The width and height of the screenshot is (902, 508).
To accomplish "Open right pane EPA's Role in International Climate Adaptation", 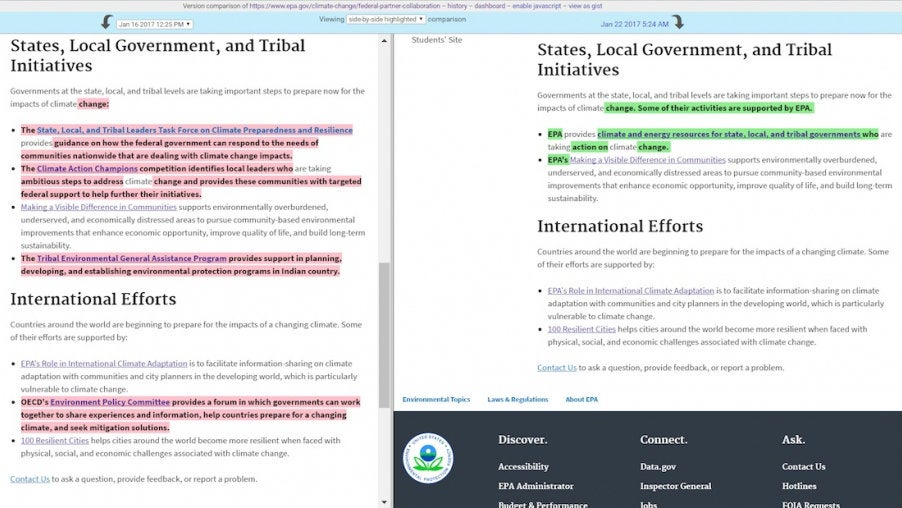I will pos(630,291).
